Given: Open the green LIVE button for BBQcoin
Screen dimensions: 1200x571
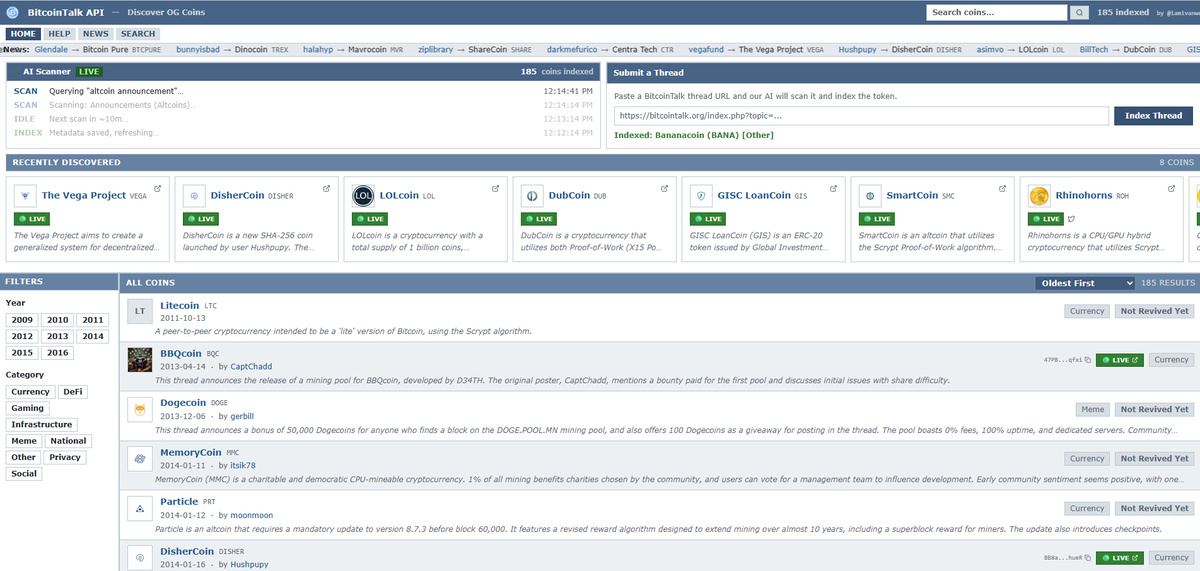Looking at the screenshot, I should (1120, 360).
